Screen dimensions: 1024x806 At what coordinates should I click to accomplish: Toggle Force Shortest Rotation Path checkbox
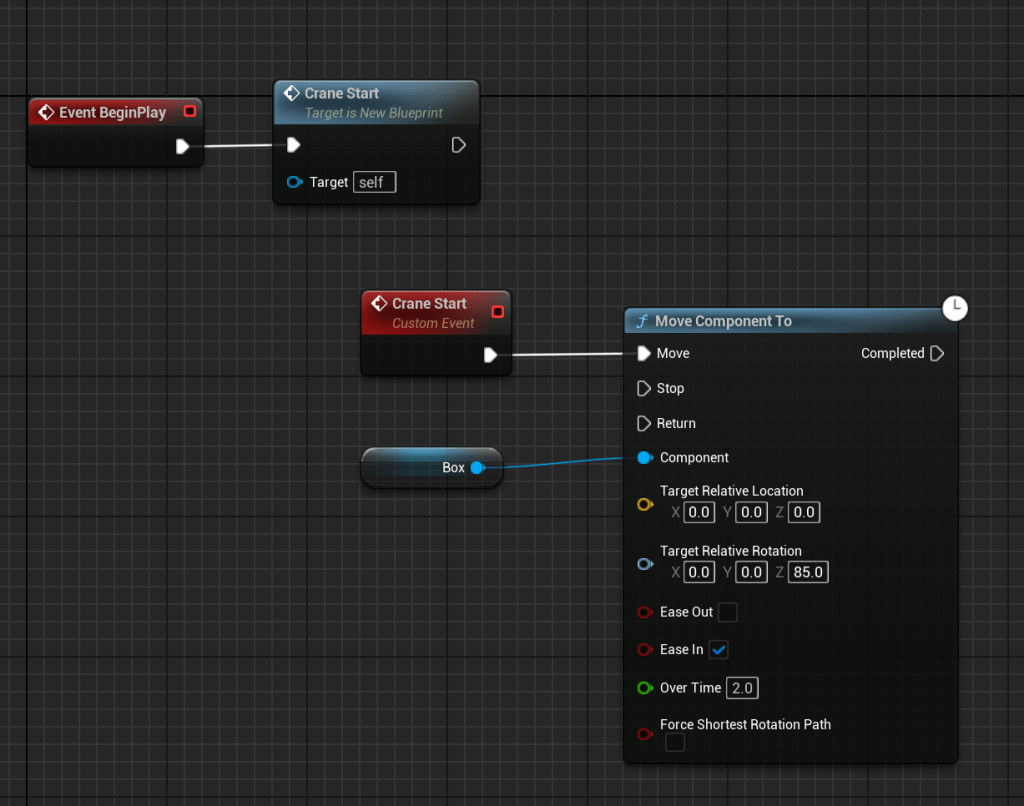pyautogui.click(x=675, y=742)
